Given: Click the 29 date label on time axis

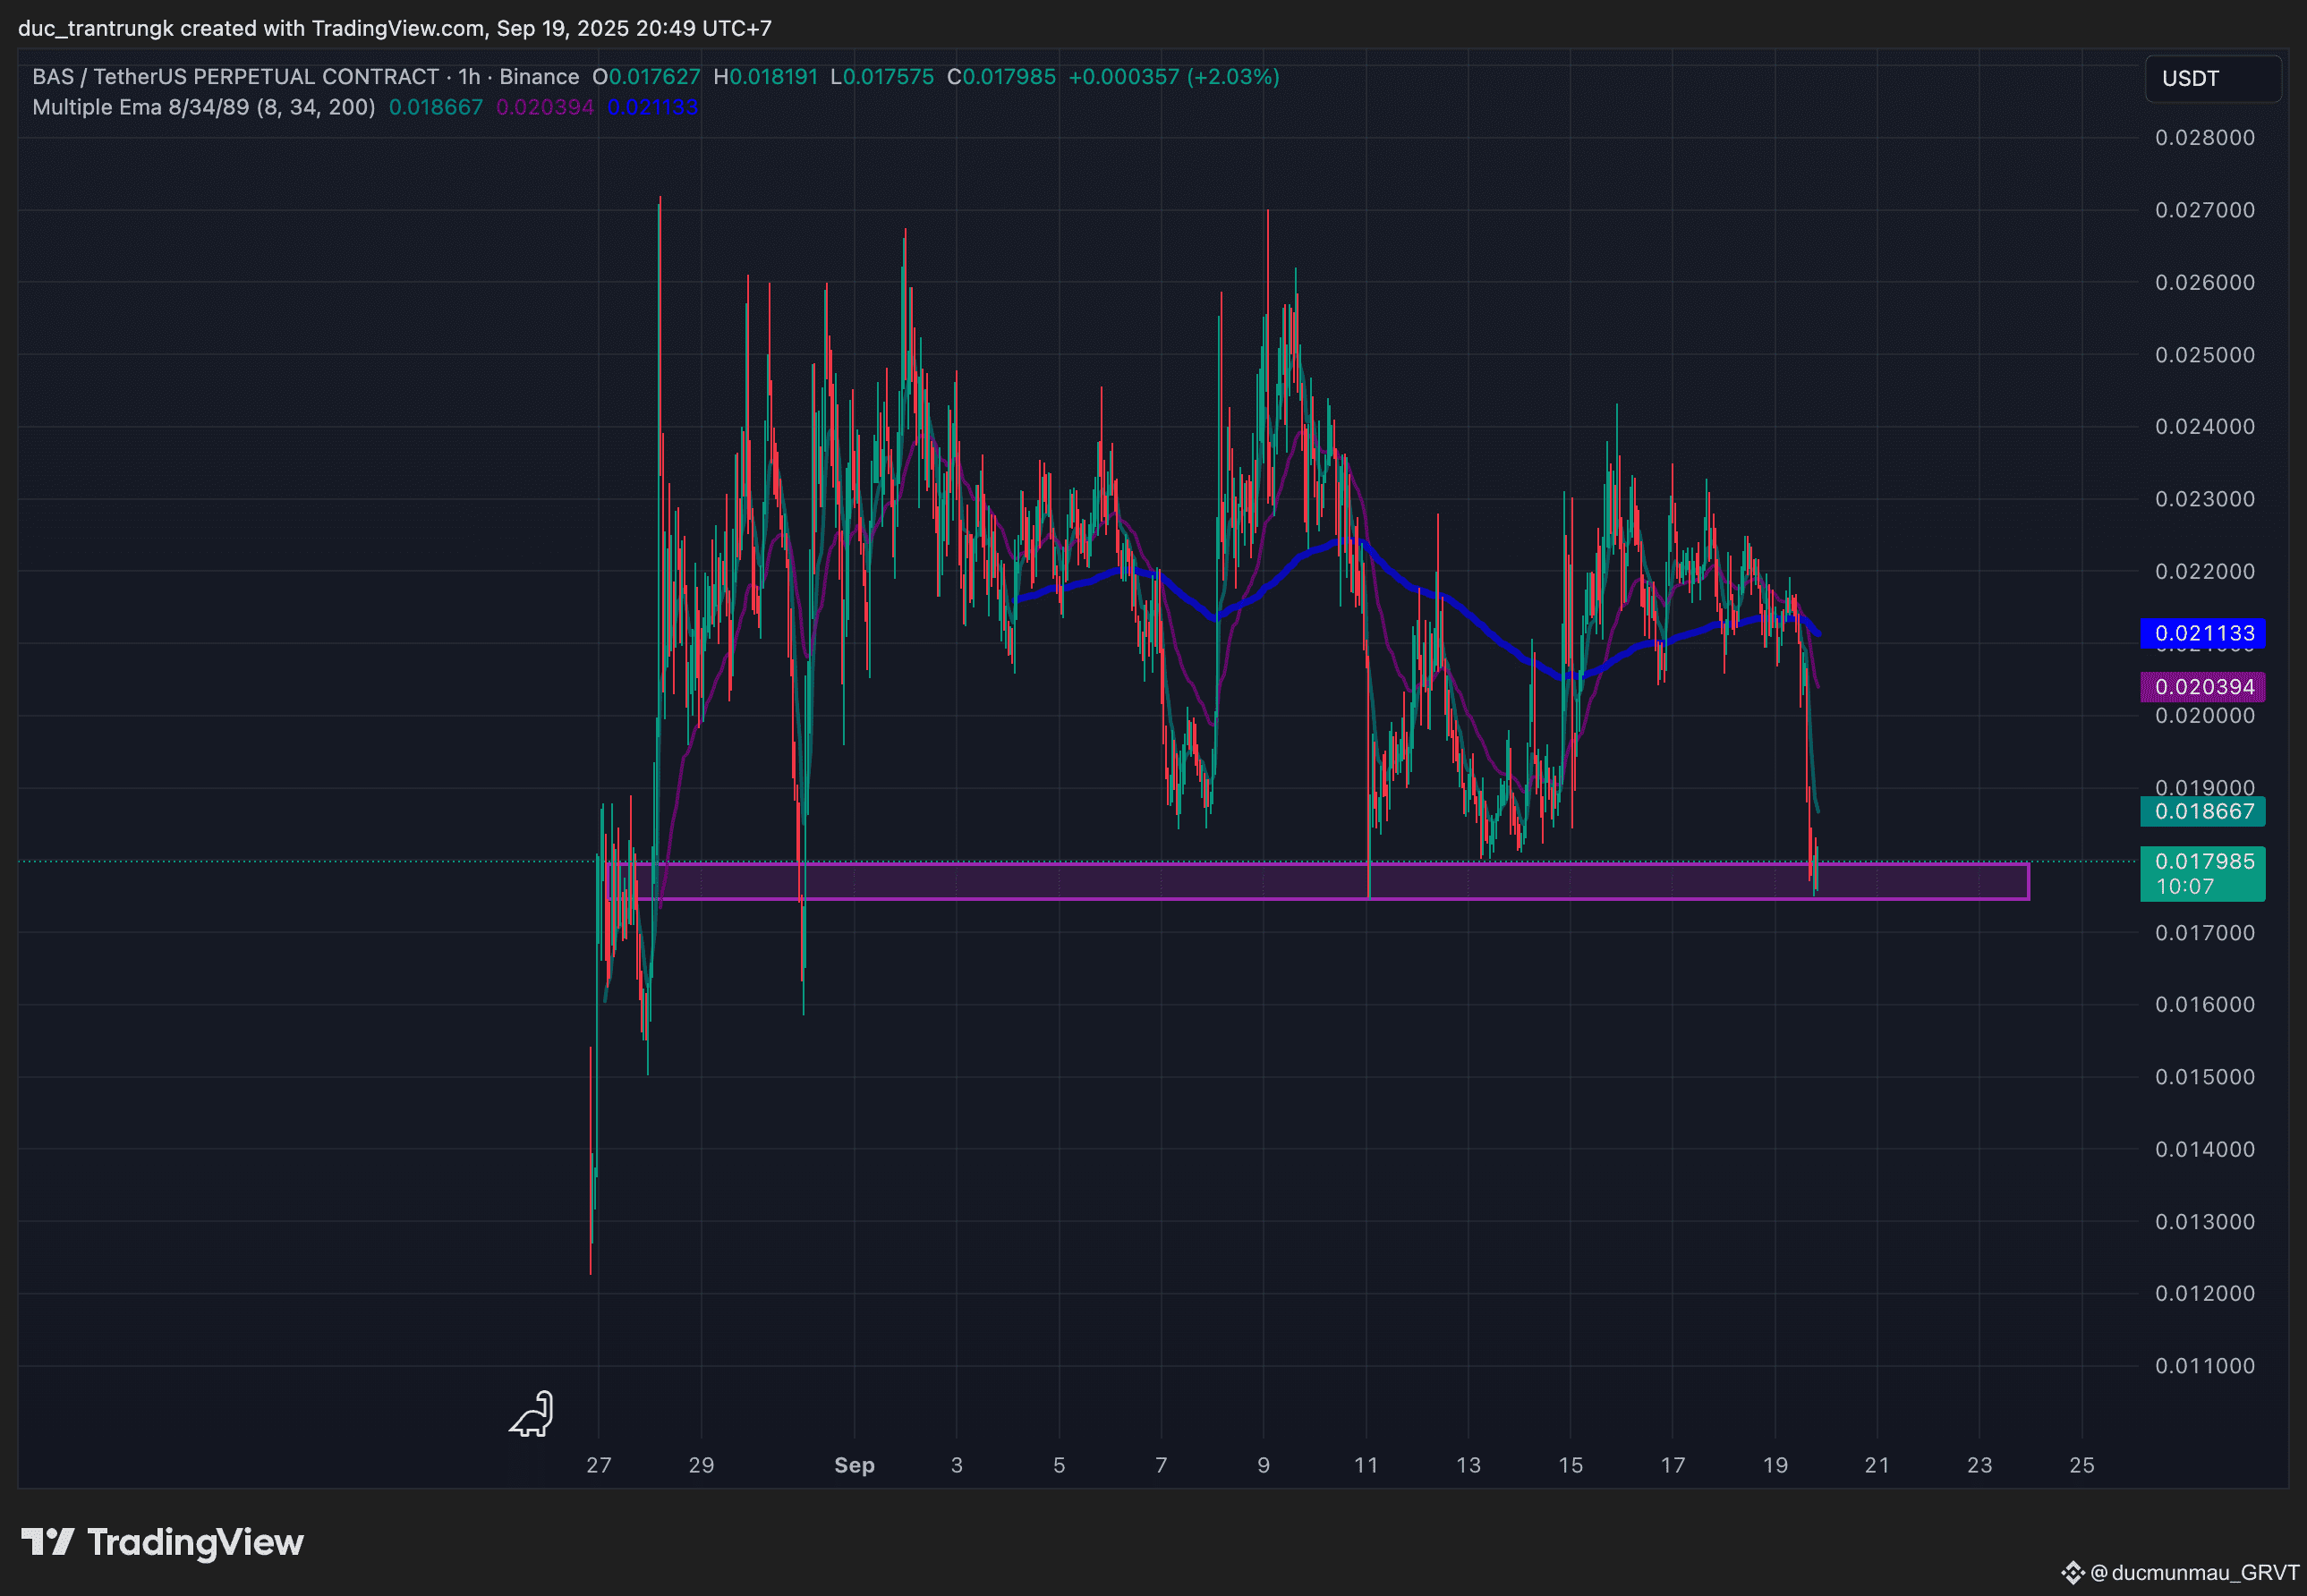Looking at the screenshot, I should (702, 1465).
